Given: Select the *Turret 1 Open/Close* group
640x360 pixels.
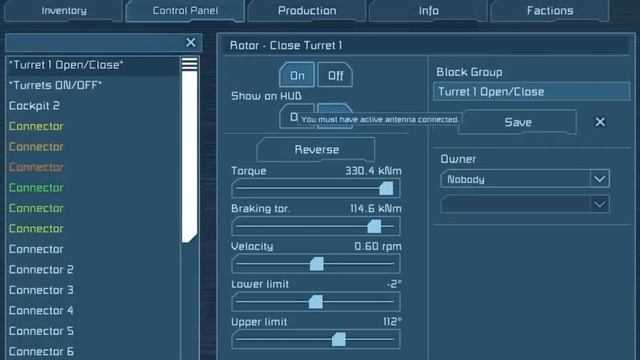Looking at the screenshot, I should pos(93,65).
